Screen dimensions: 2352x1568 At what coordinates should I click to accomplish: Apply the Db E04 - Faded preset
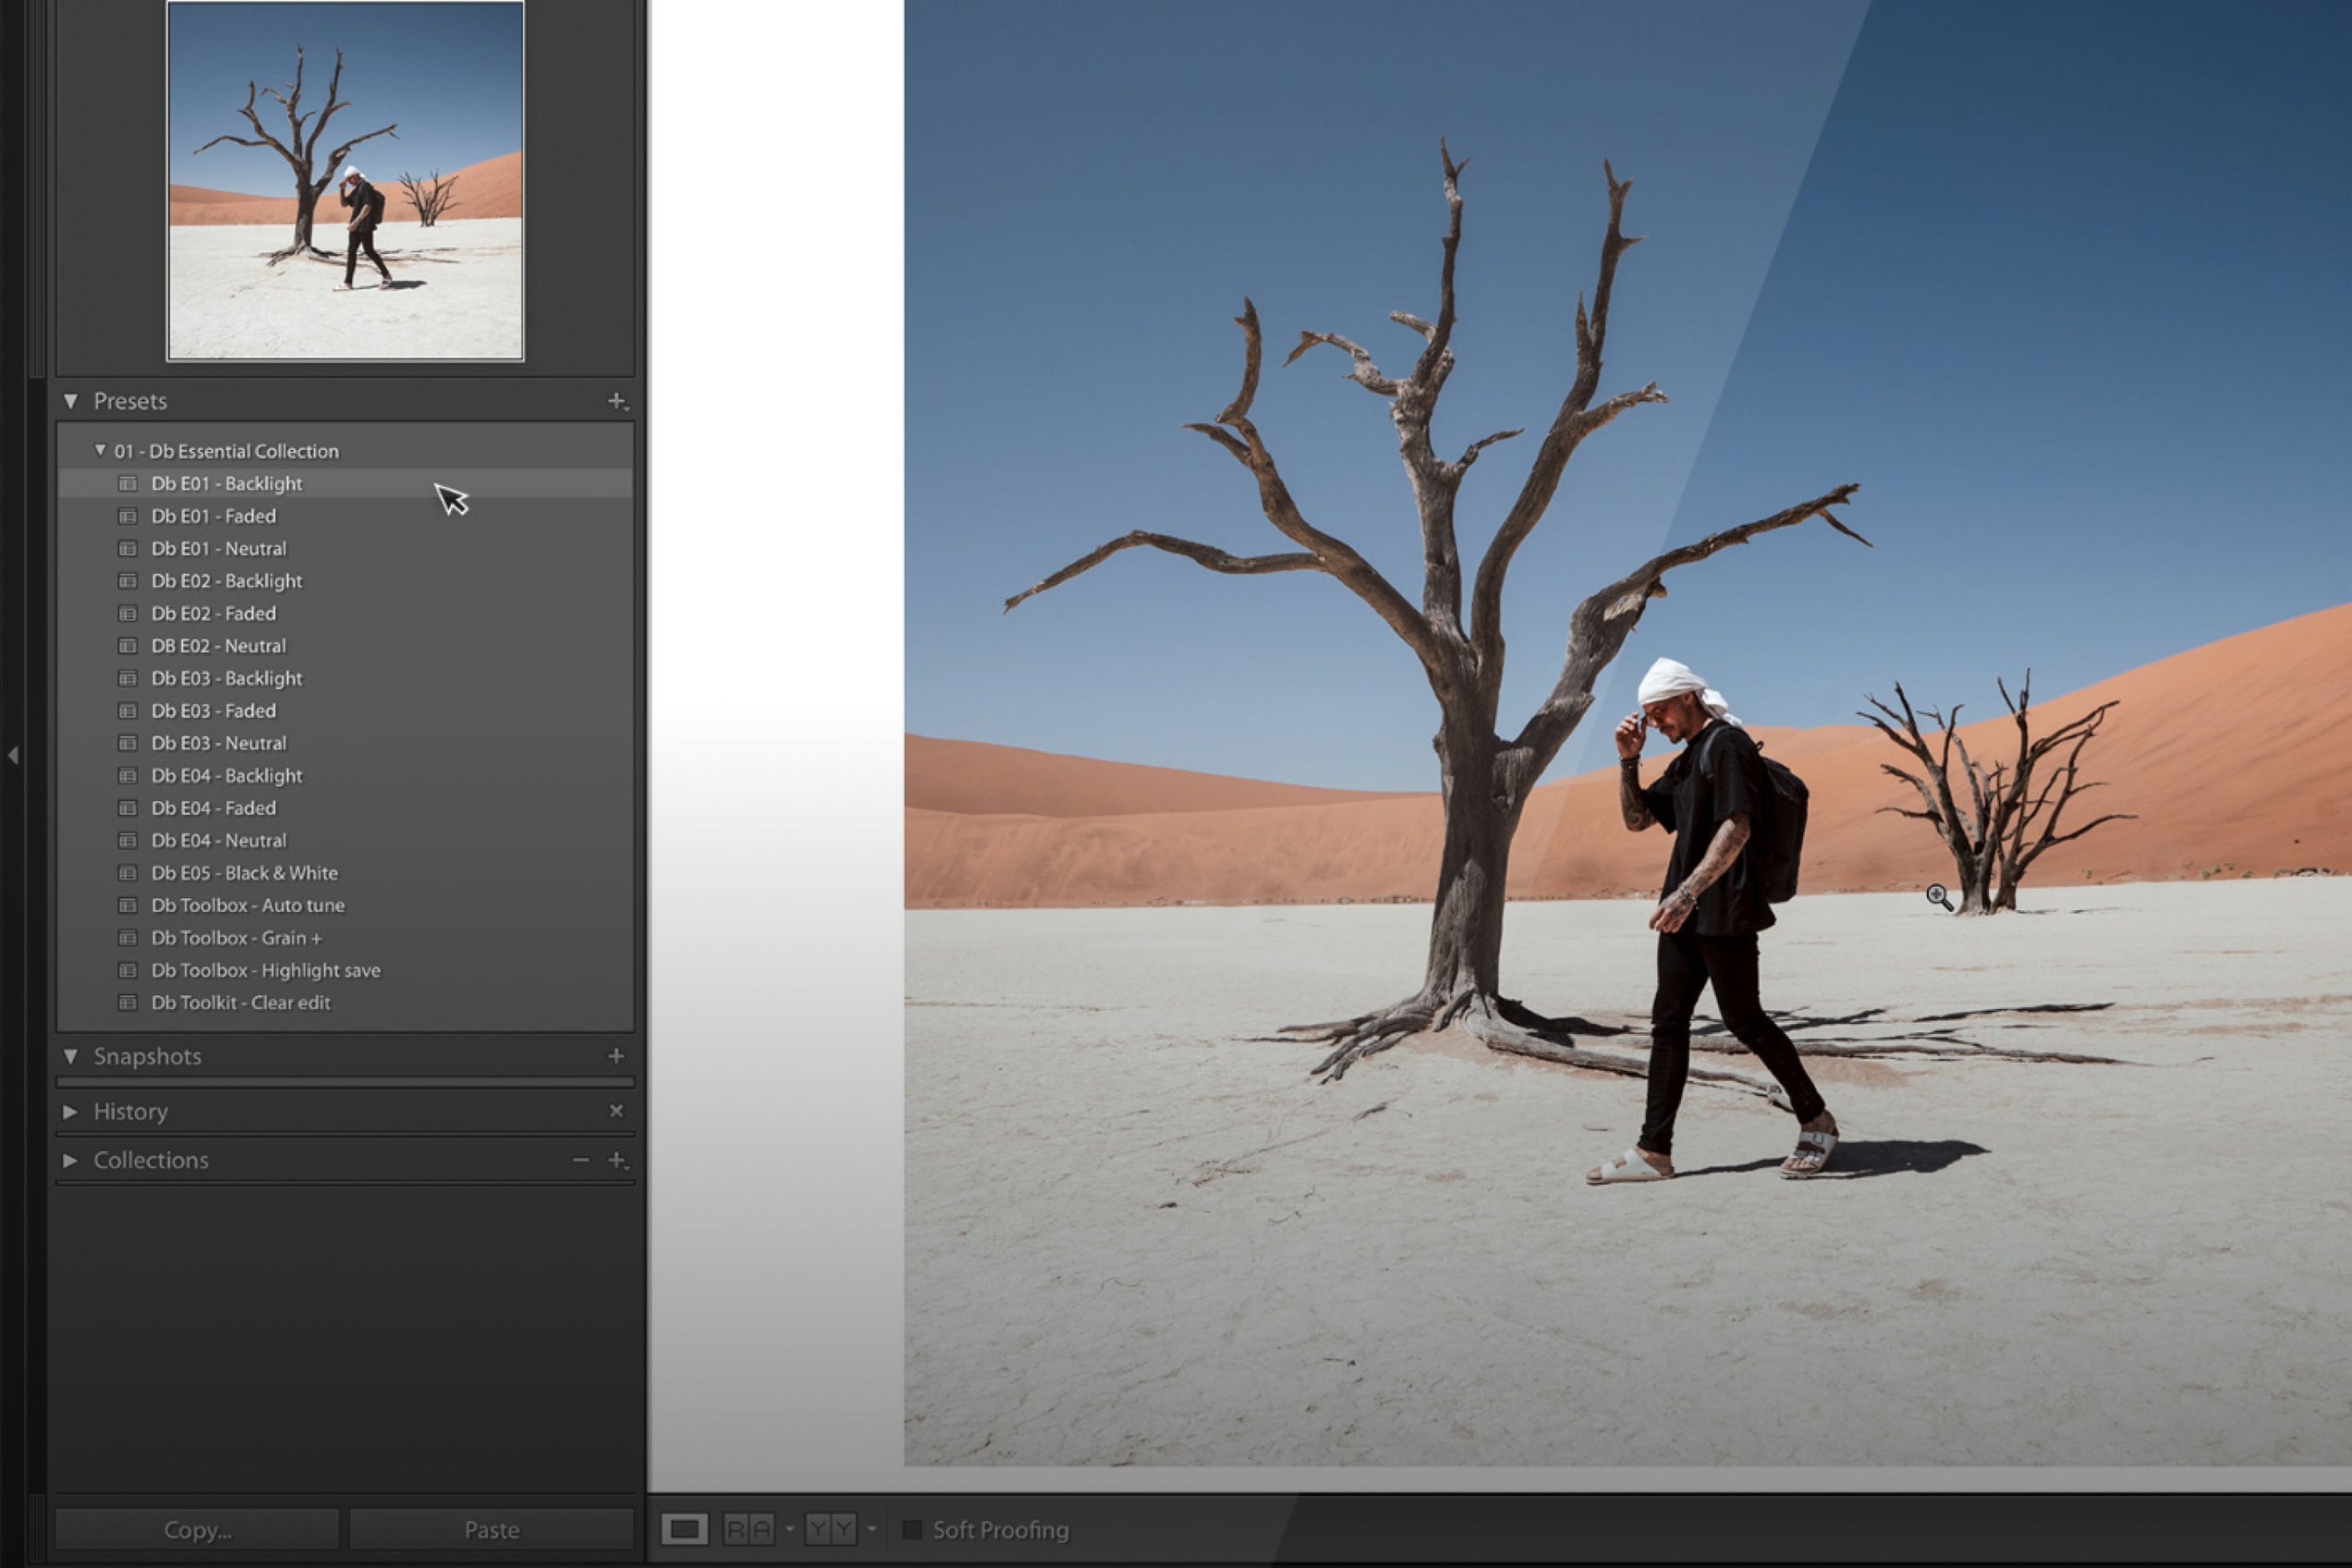click(345, 808)
